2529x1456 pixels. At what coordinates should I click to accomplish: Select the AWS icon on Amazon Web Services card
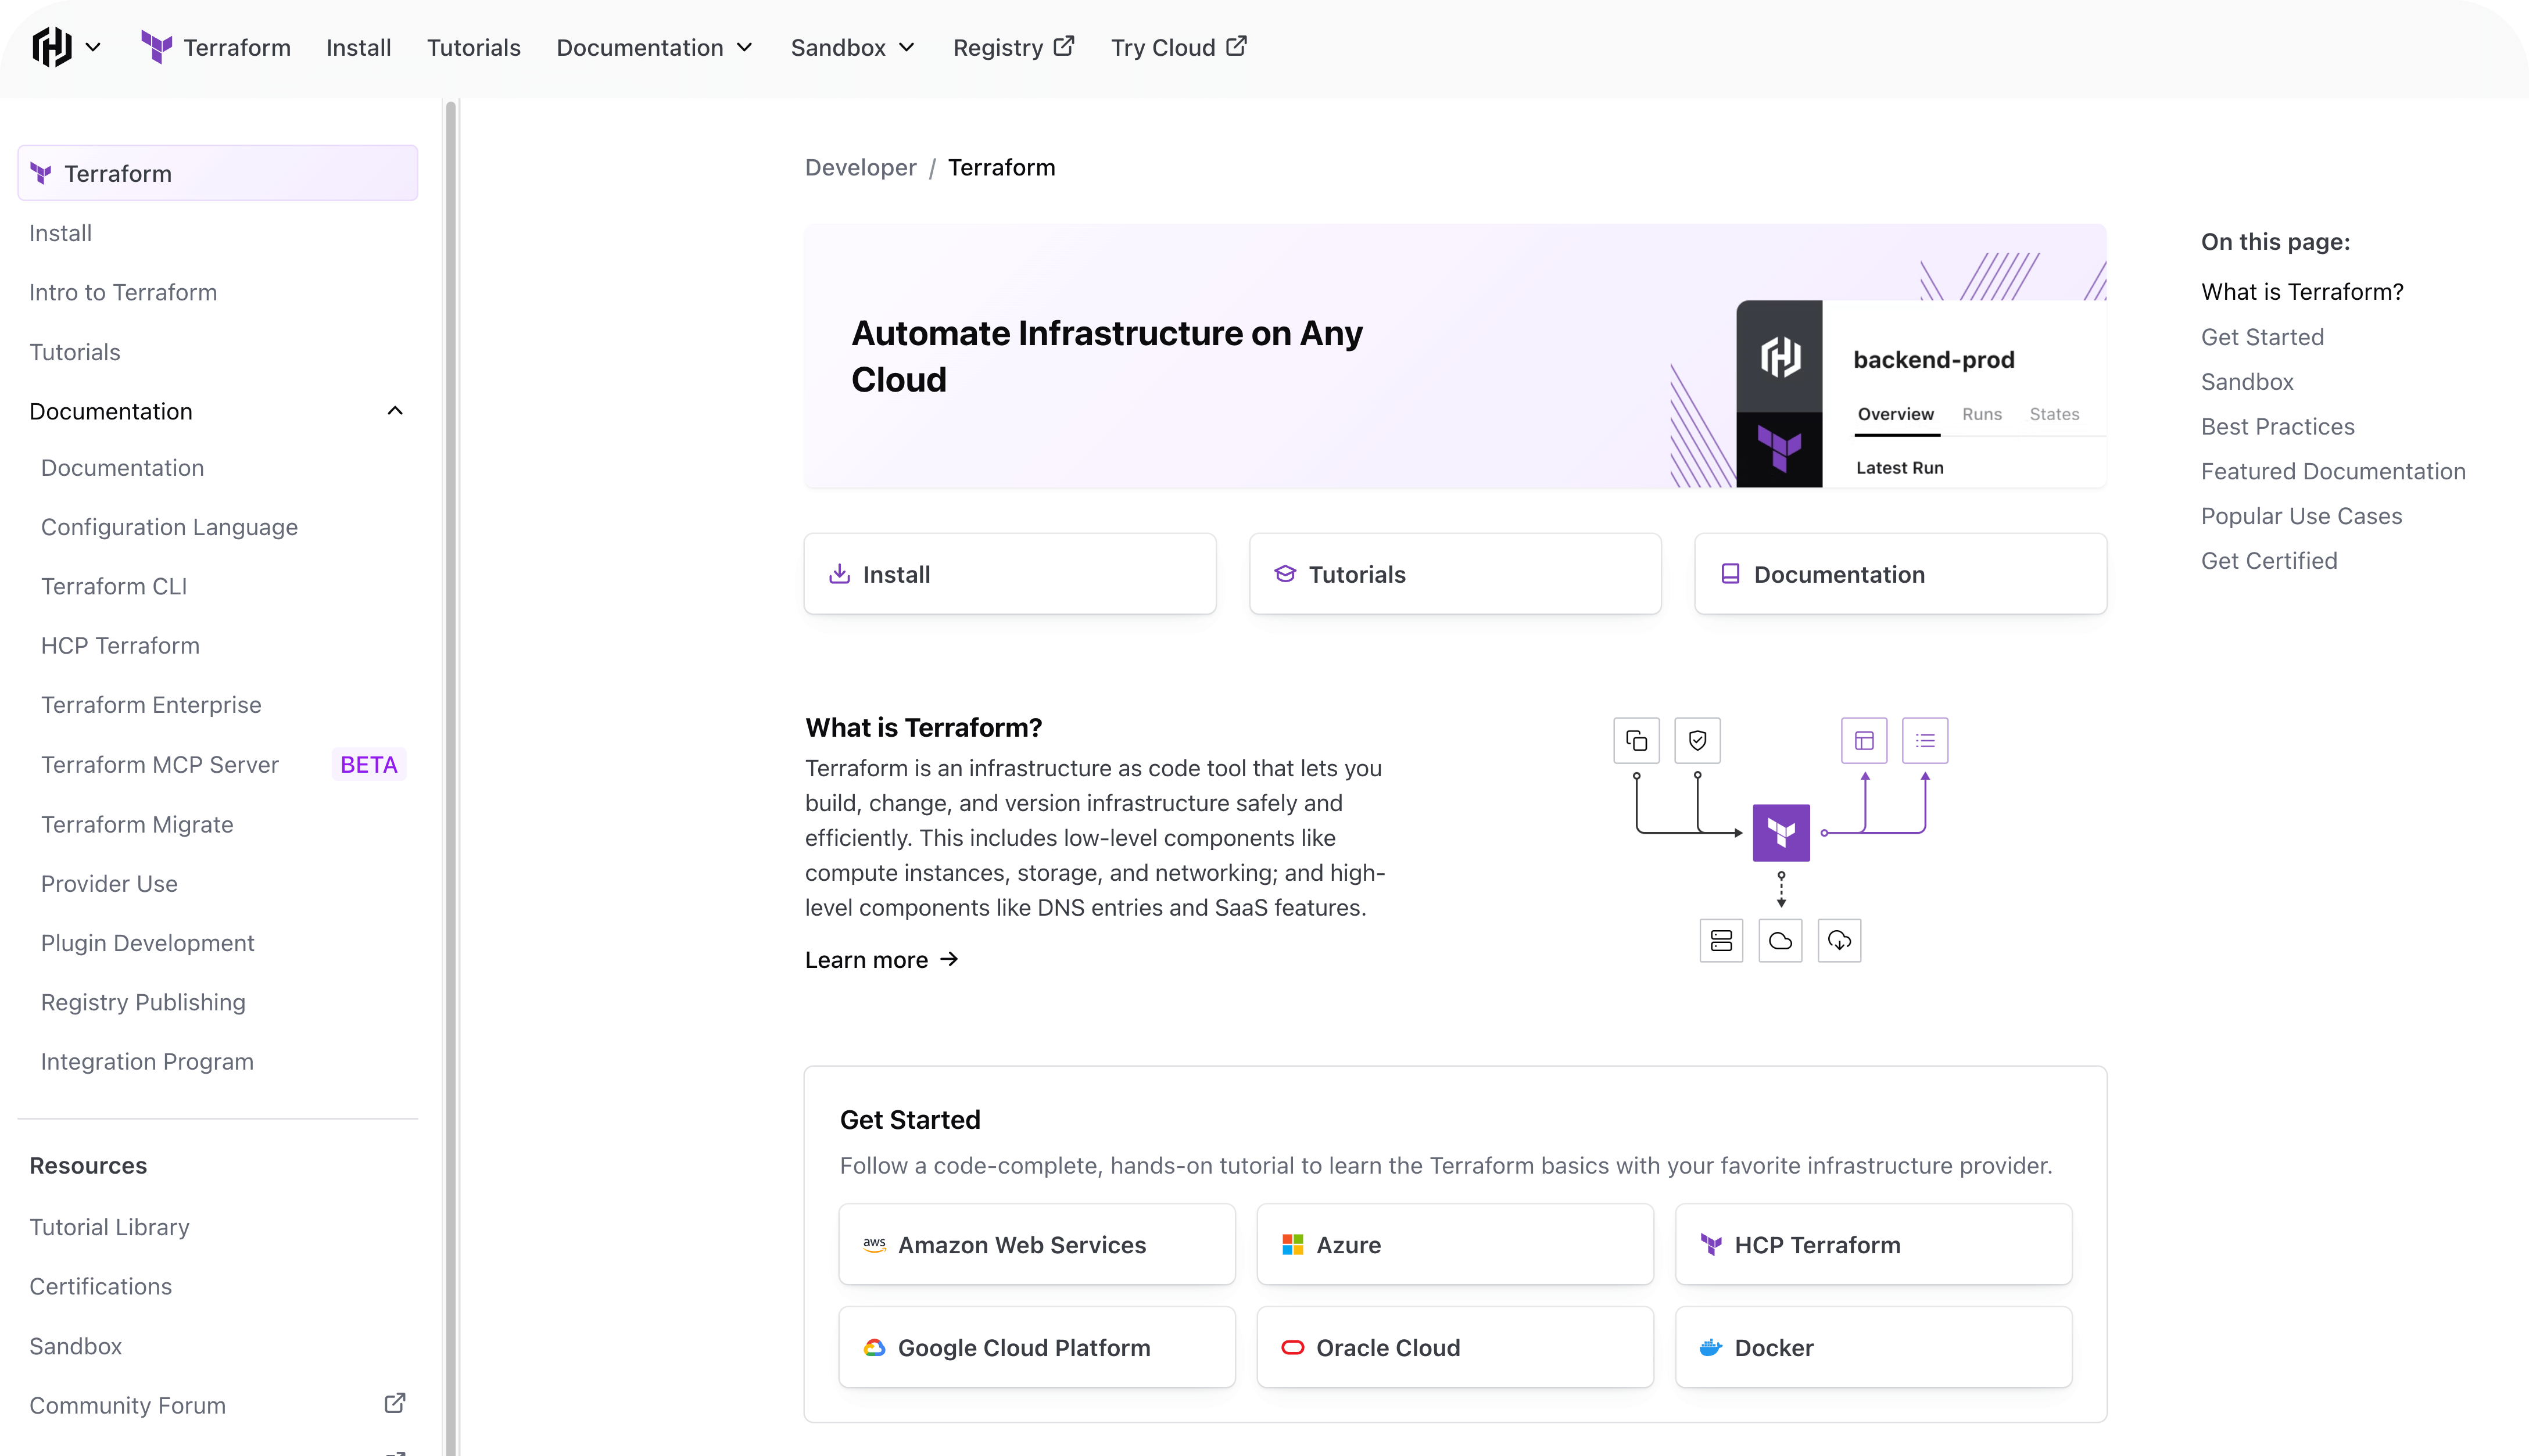875,1244
